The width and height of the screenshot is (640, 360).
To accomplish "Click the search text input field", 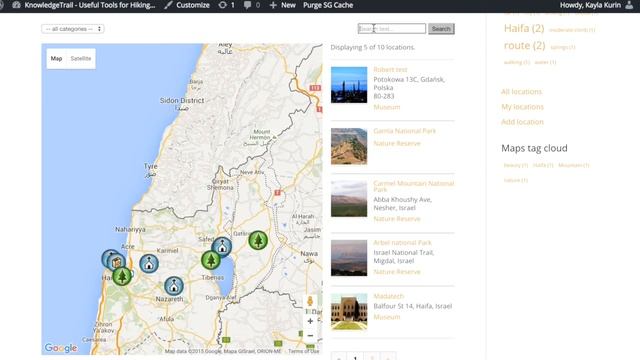I will [392, 29].
